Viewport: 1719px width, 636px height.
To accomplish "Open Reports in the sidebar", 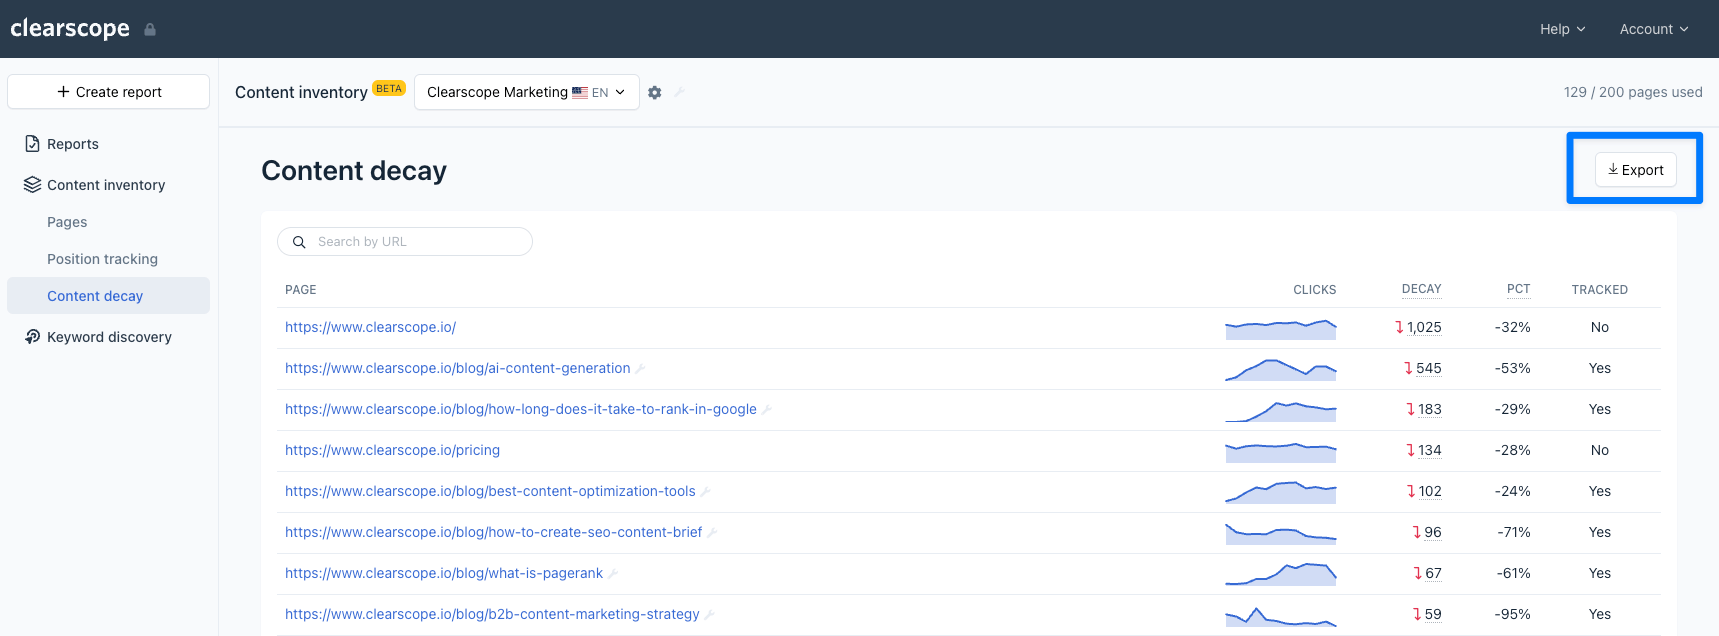I will click(73, 144).
